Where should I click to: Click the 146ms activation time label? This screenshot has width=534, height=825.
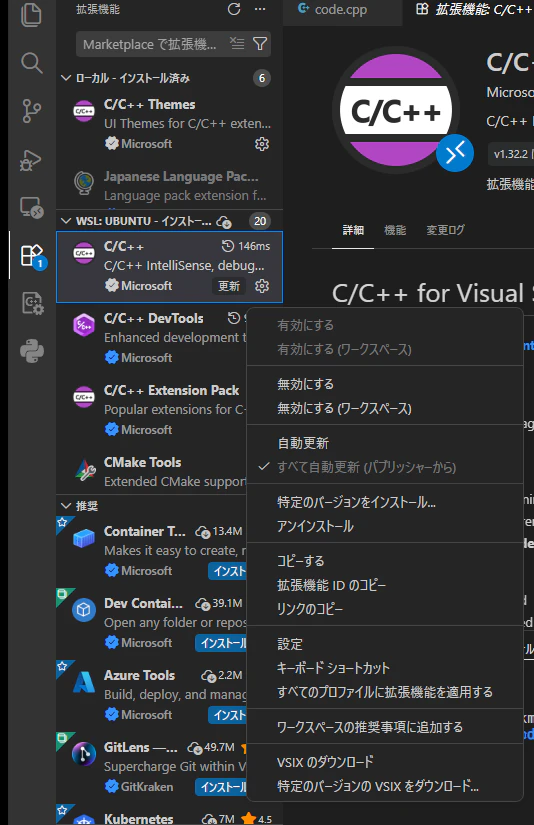click(x=246, y=246)
